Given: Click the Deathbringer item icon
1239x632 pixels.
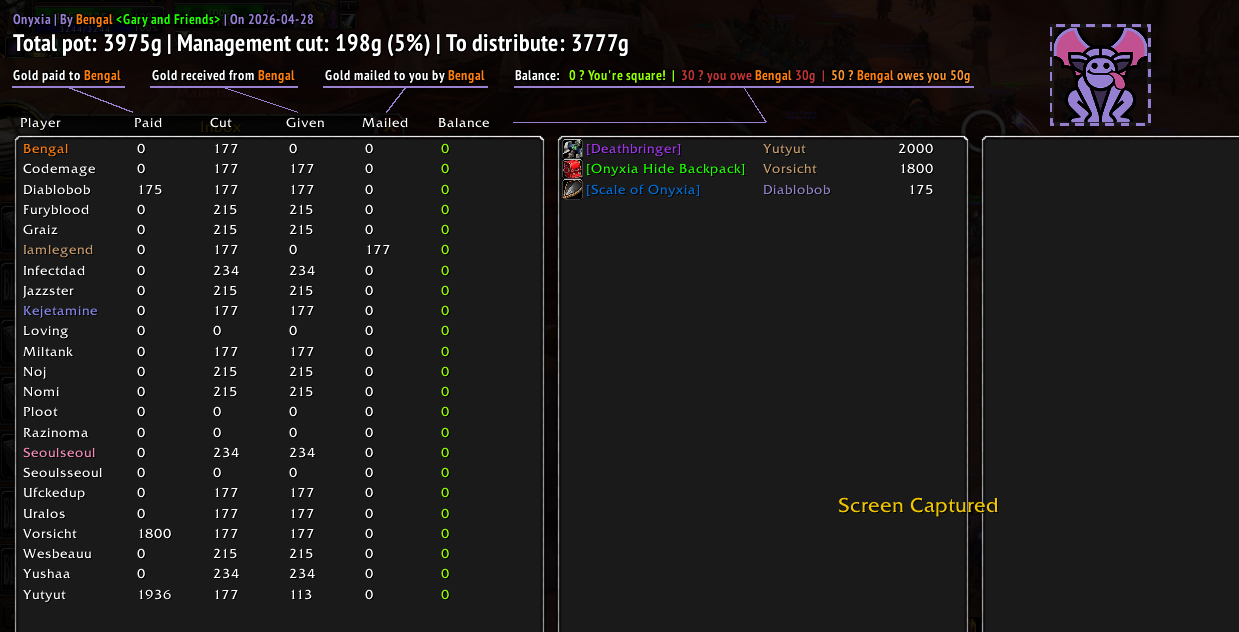Looking at the screenshot, I should (572, 149).
